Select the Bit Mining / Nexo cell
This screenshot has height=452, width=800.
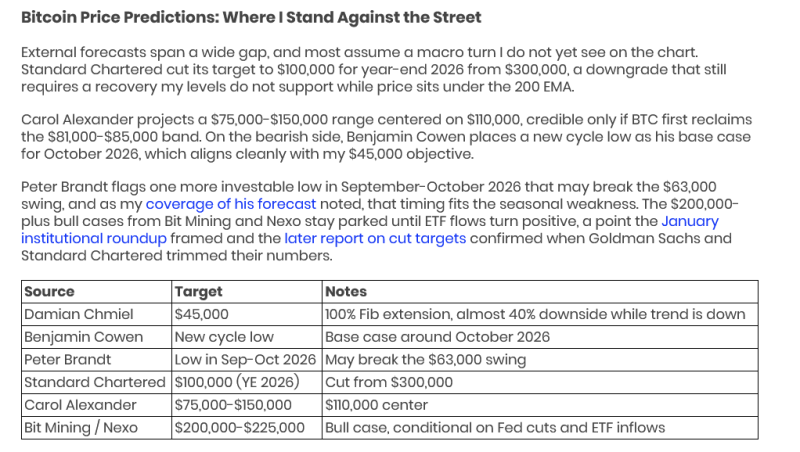tap(96, 428)
